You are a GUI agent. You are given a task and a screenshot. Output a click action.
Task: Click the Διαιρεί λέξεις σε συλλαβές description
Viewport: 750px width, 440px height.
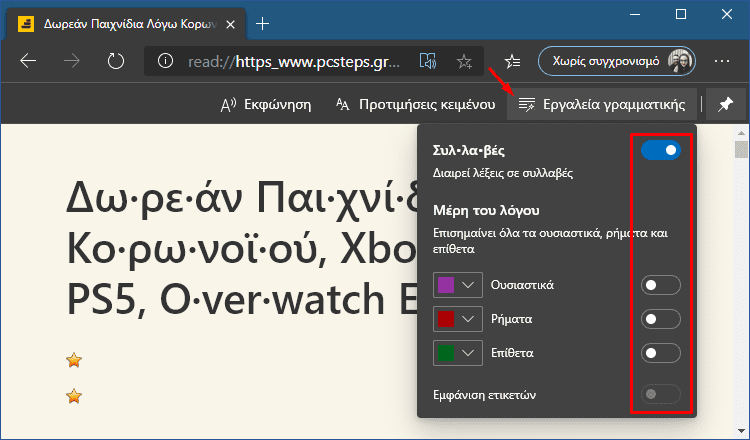click(503, 173)
